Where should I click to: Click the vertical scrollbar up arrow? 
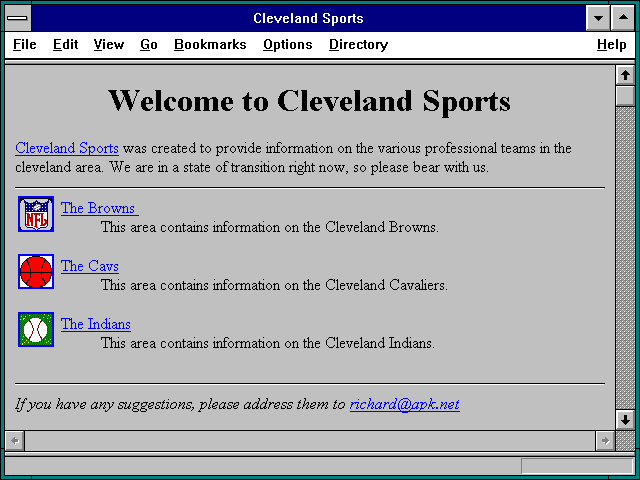pos(625,76)
